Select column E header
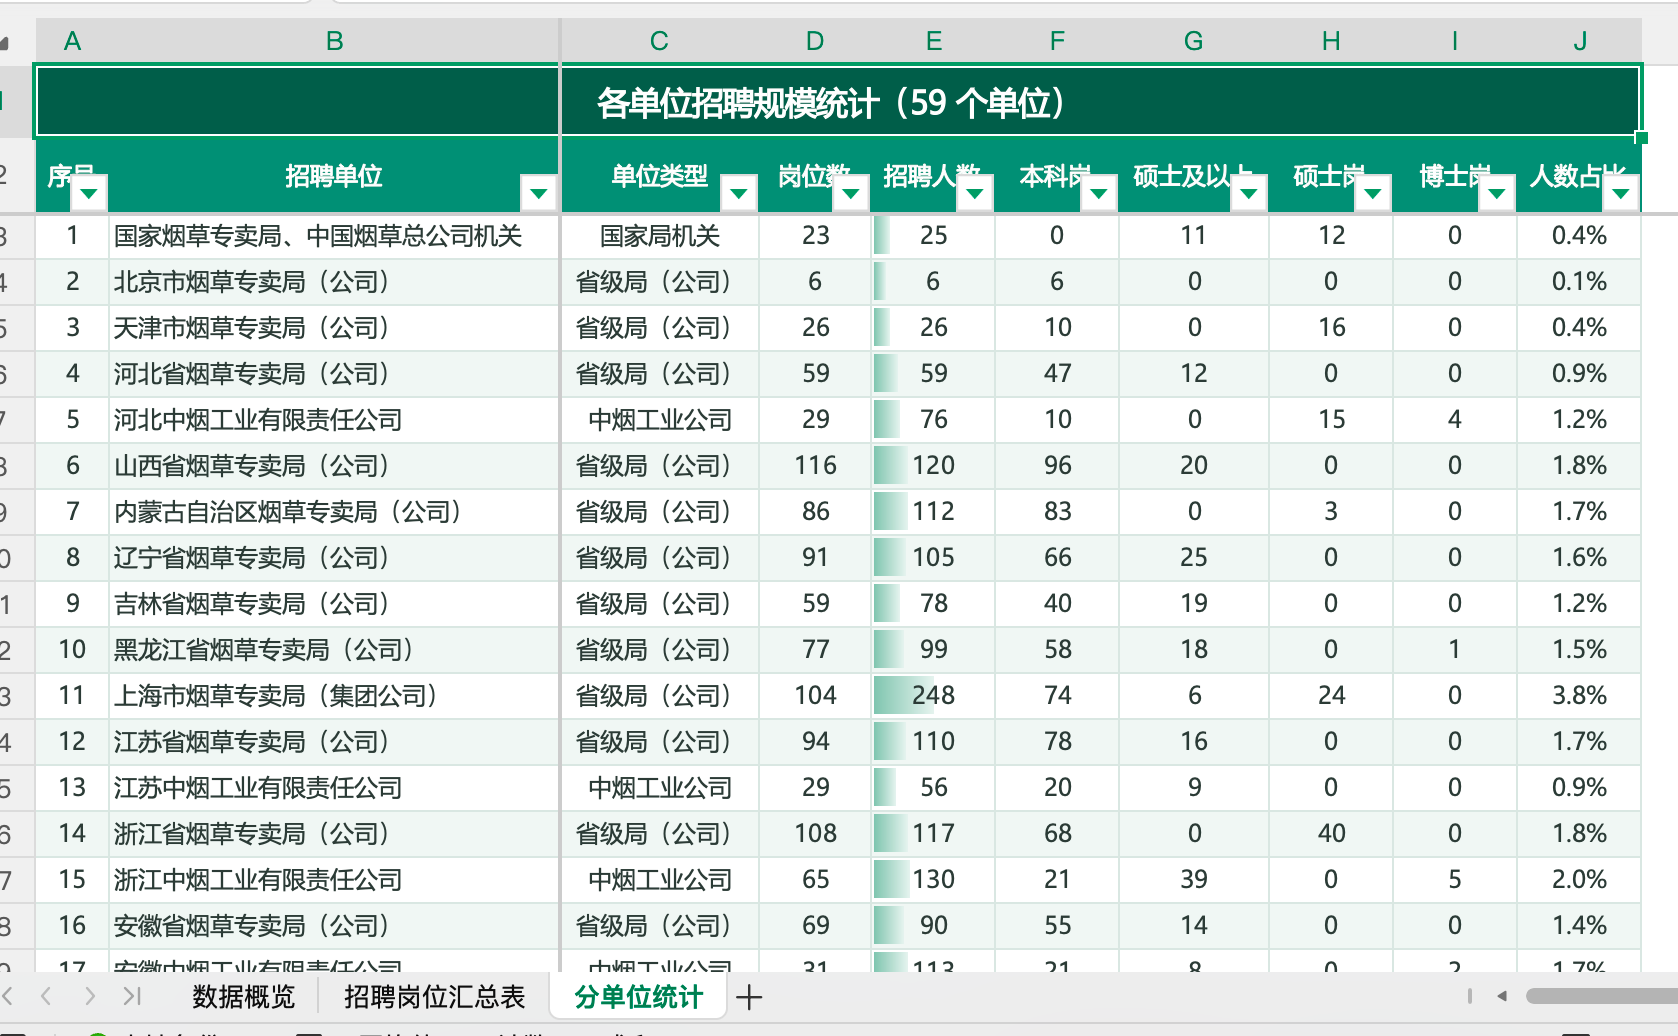This screenshot has height=1036, width=1678. pos(933,41)
